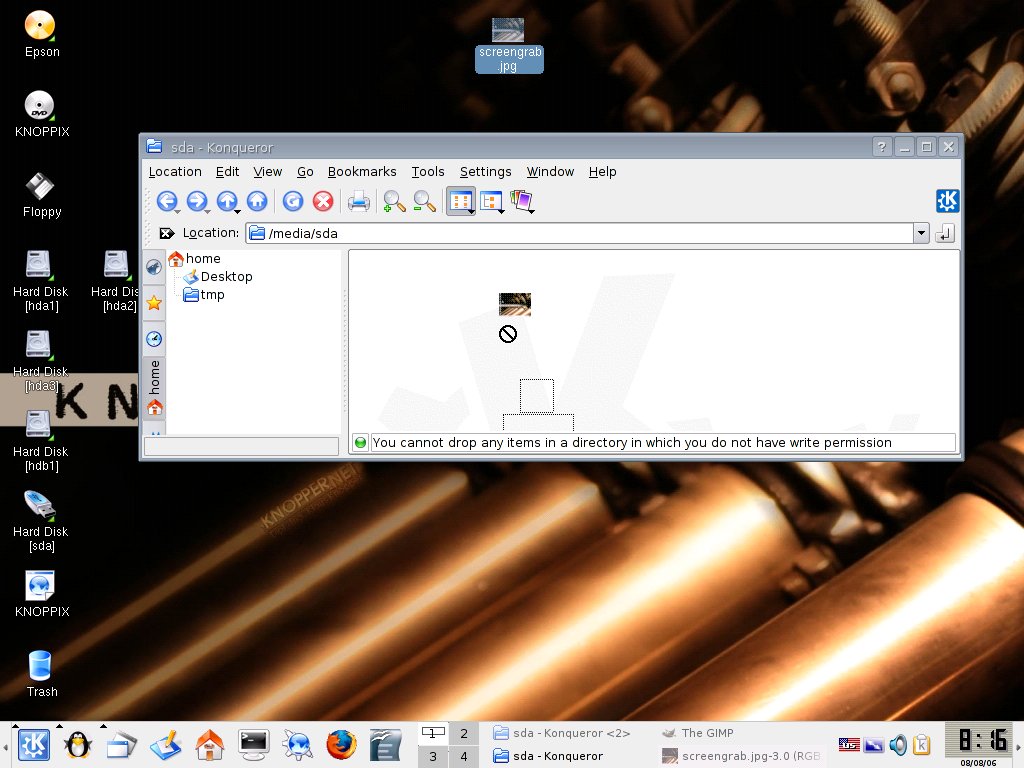Click the Reload button in toolbar

pos(292,201)
